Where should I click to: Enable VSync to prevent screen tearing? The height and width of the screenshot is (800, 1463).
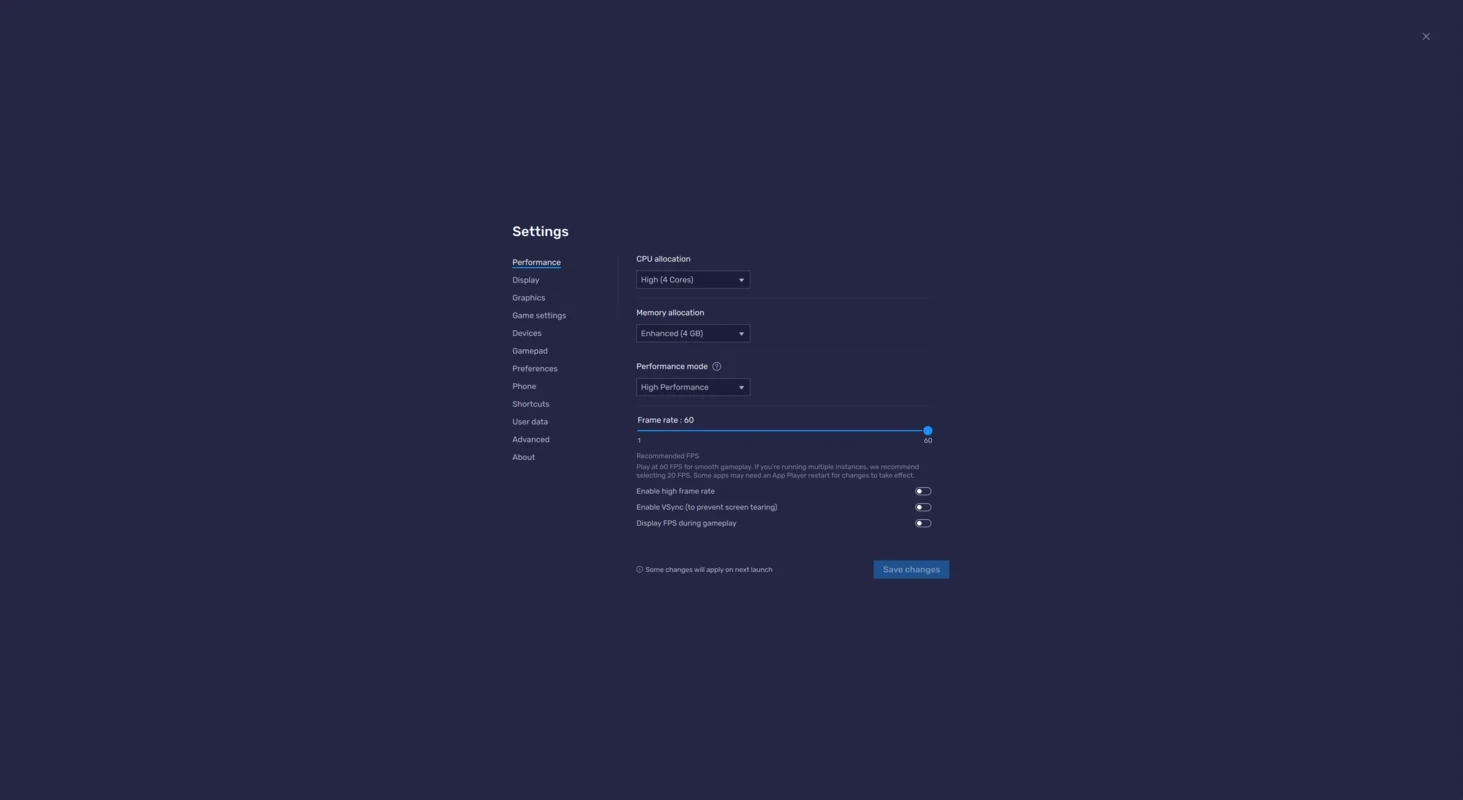tap(922, 508)
